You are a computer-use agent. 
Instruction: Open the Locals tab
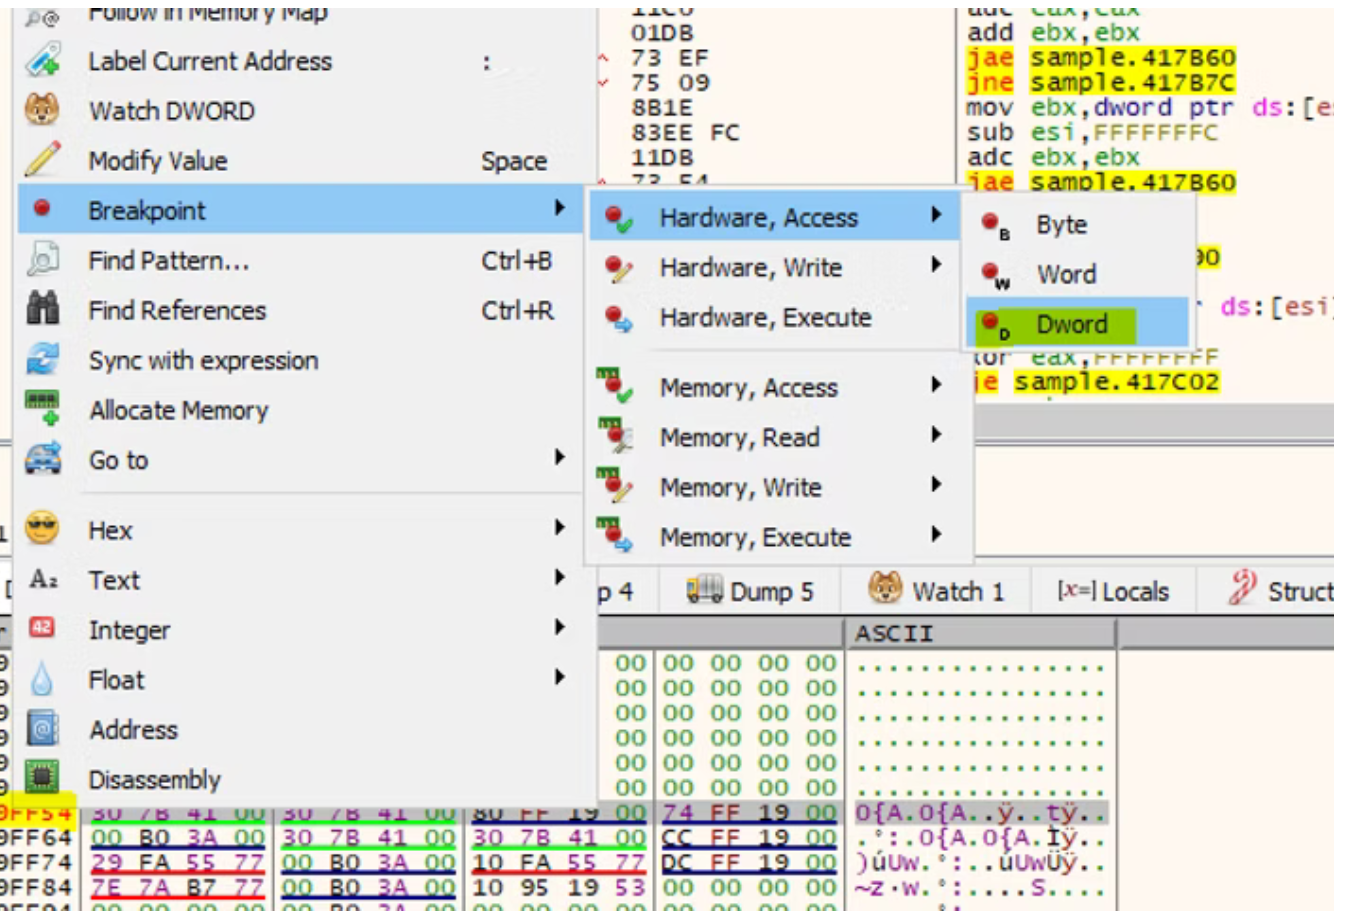tap(1113, 591)
